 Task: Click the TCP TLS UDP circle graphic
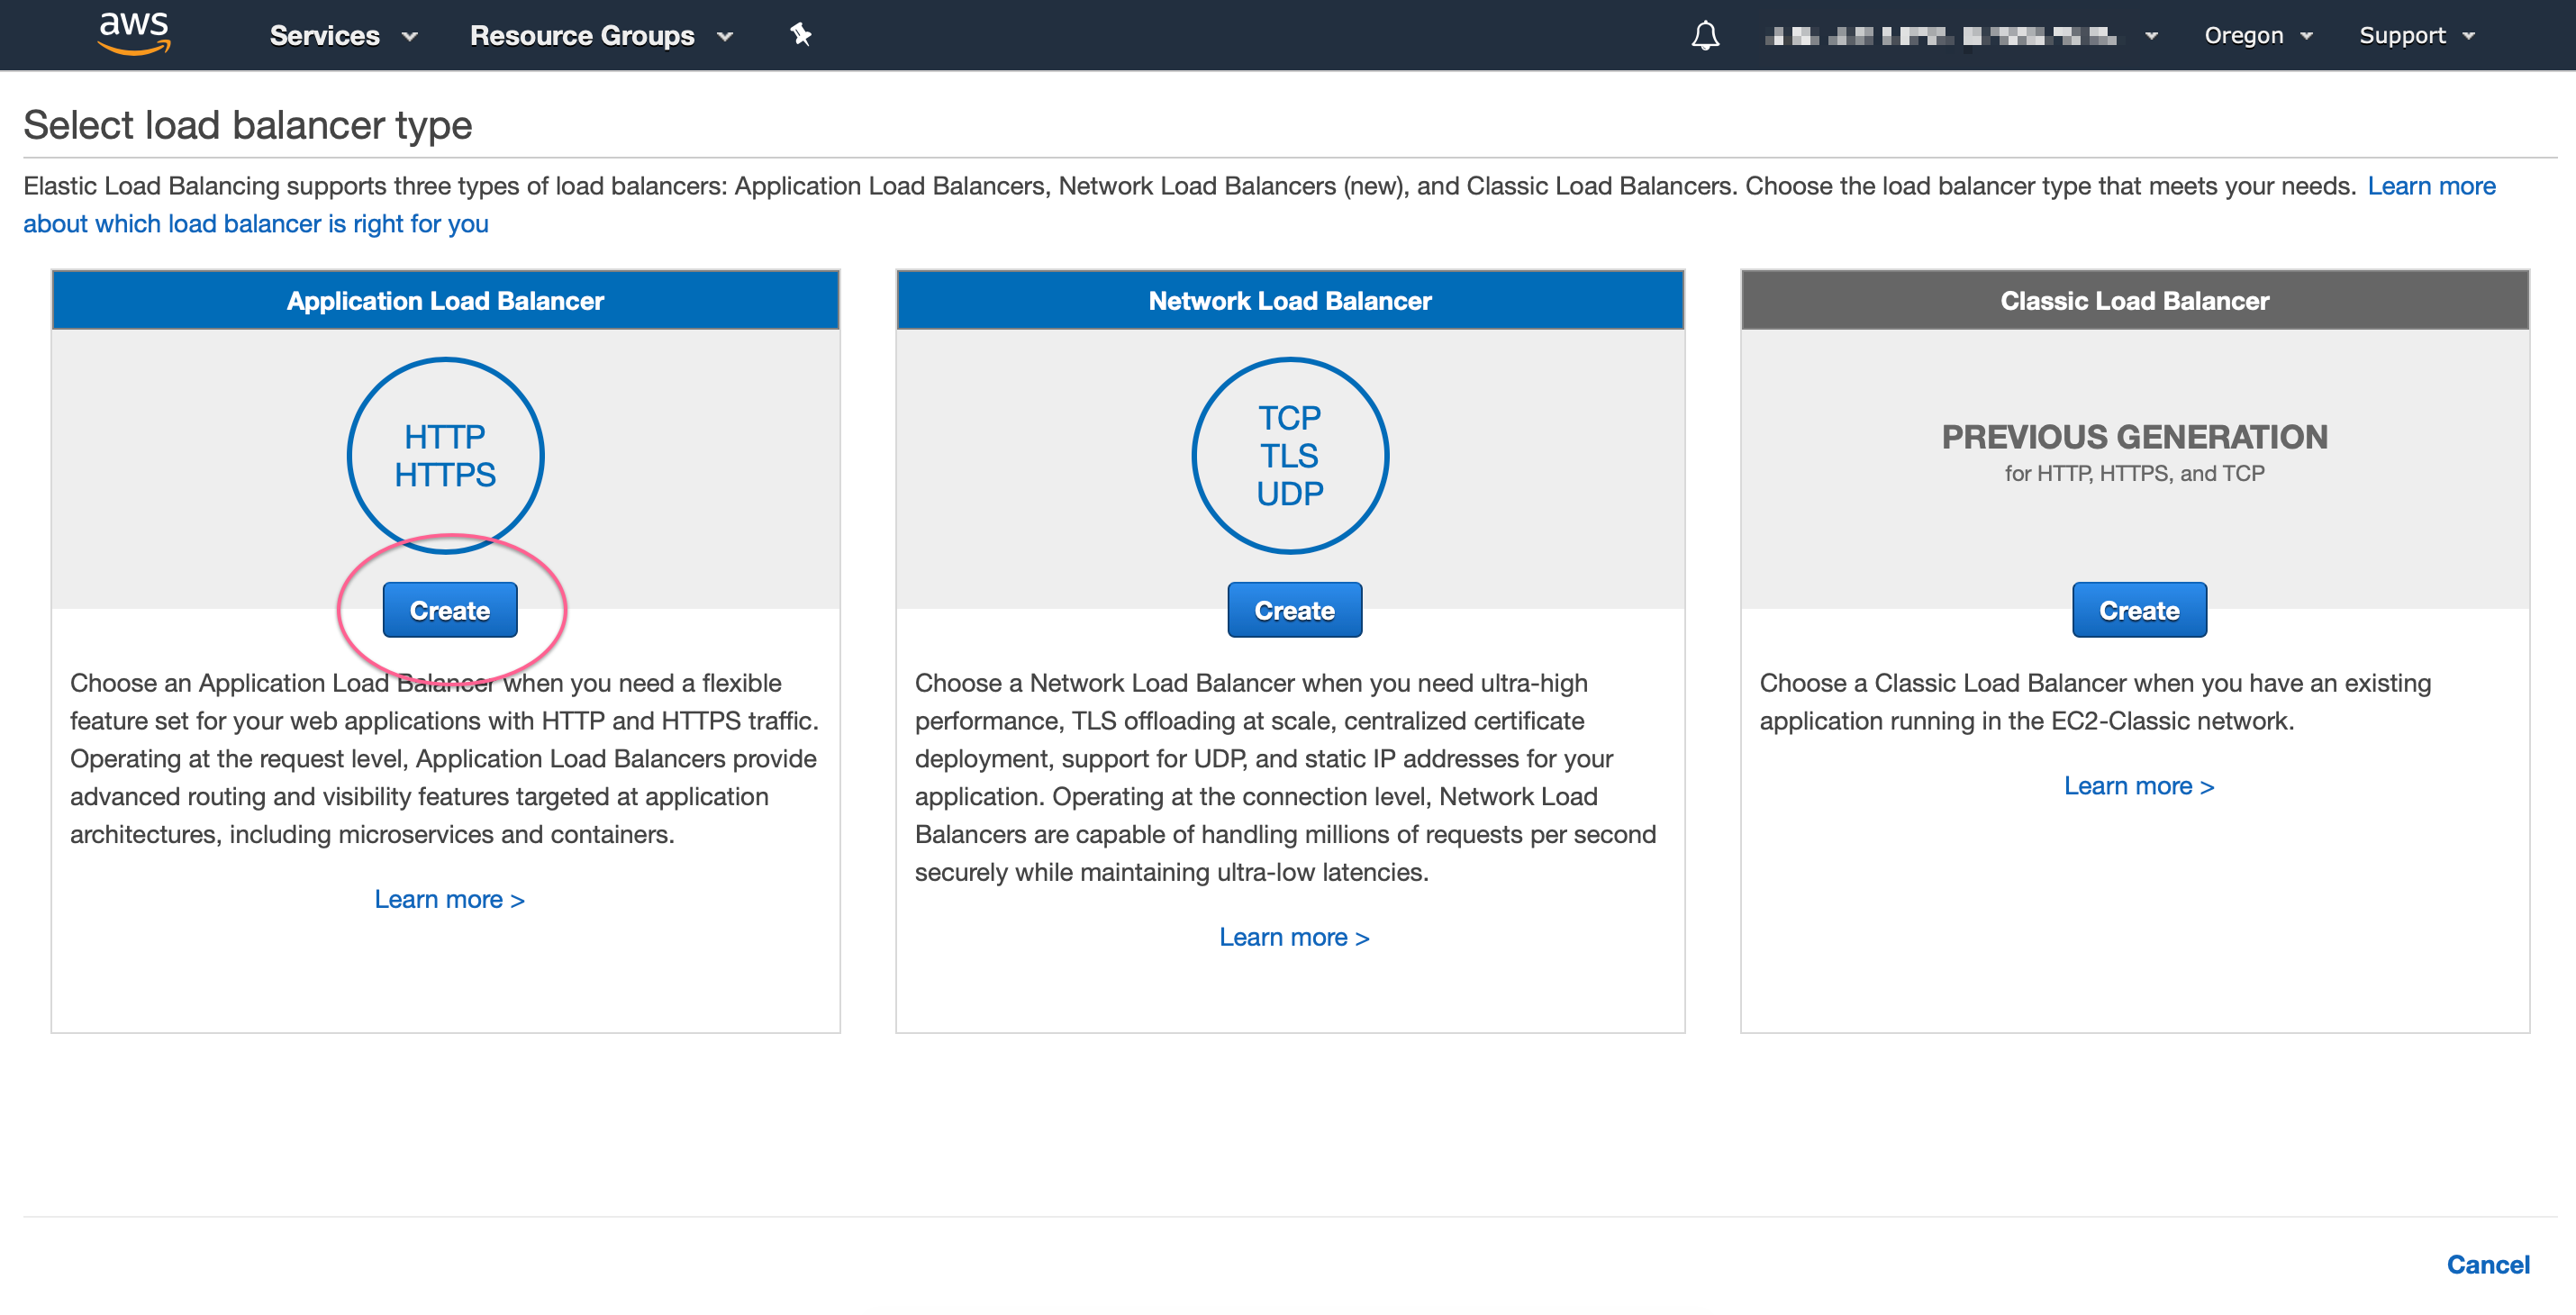pos(1289,455)
